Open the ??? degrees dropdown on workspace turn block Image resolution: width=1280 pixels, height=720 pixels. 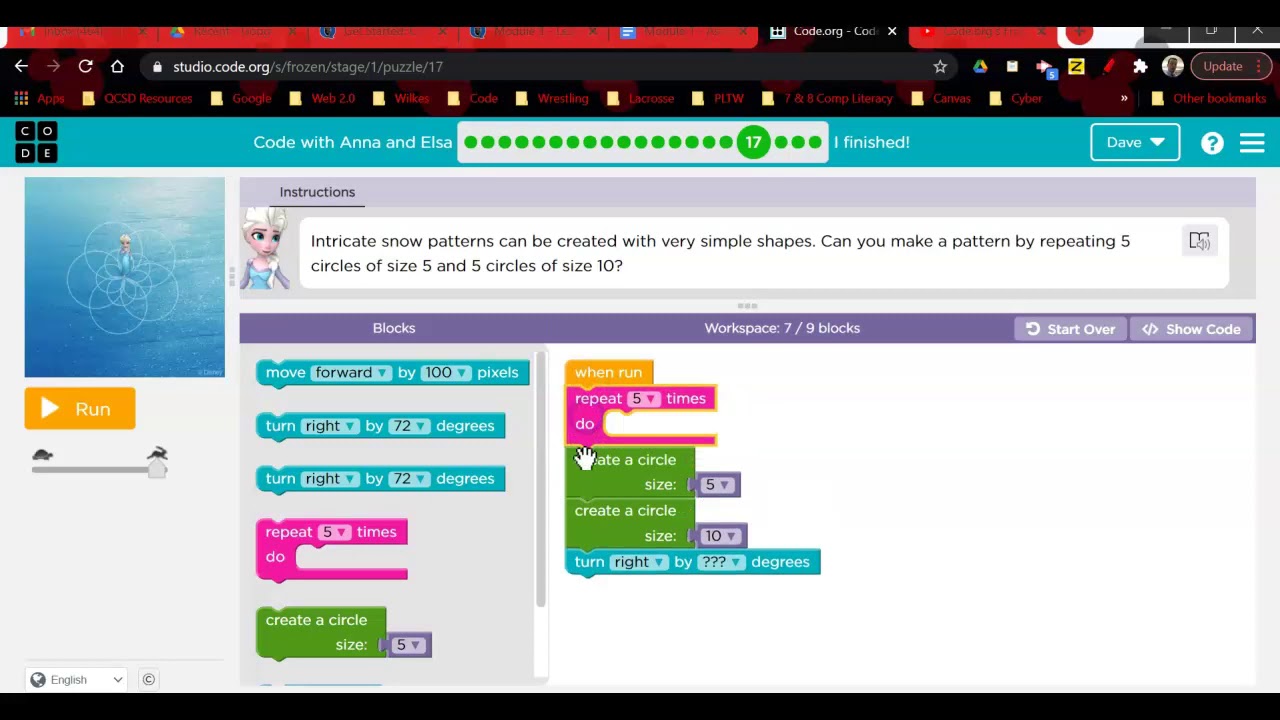click(x=721, y=562)
